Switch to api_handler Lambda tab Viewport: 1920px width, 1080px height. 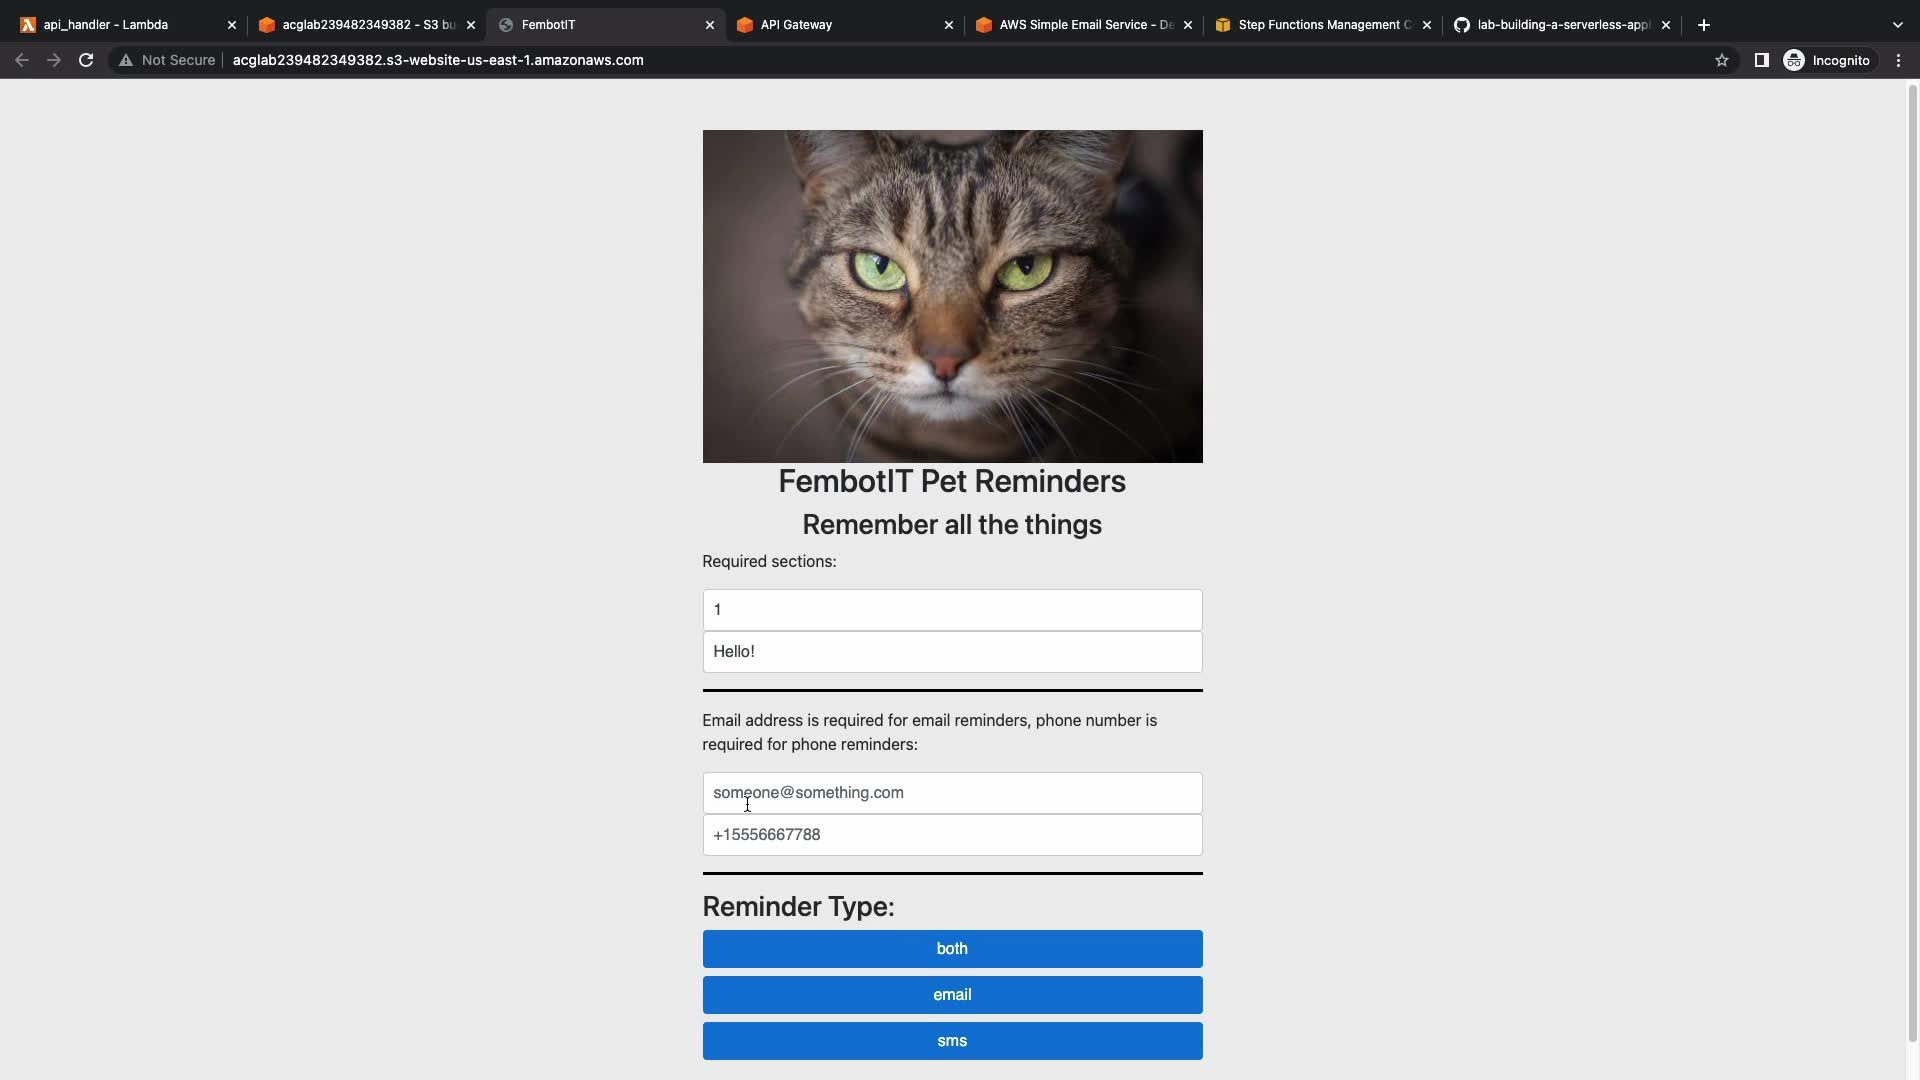pyautogui.click(x=120, y=25)
